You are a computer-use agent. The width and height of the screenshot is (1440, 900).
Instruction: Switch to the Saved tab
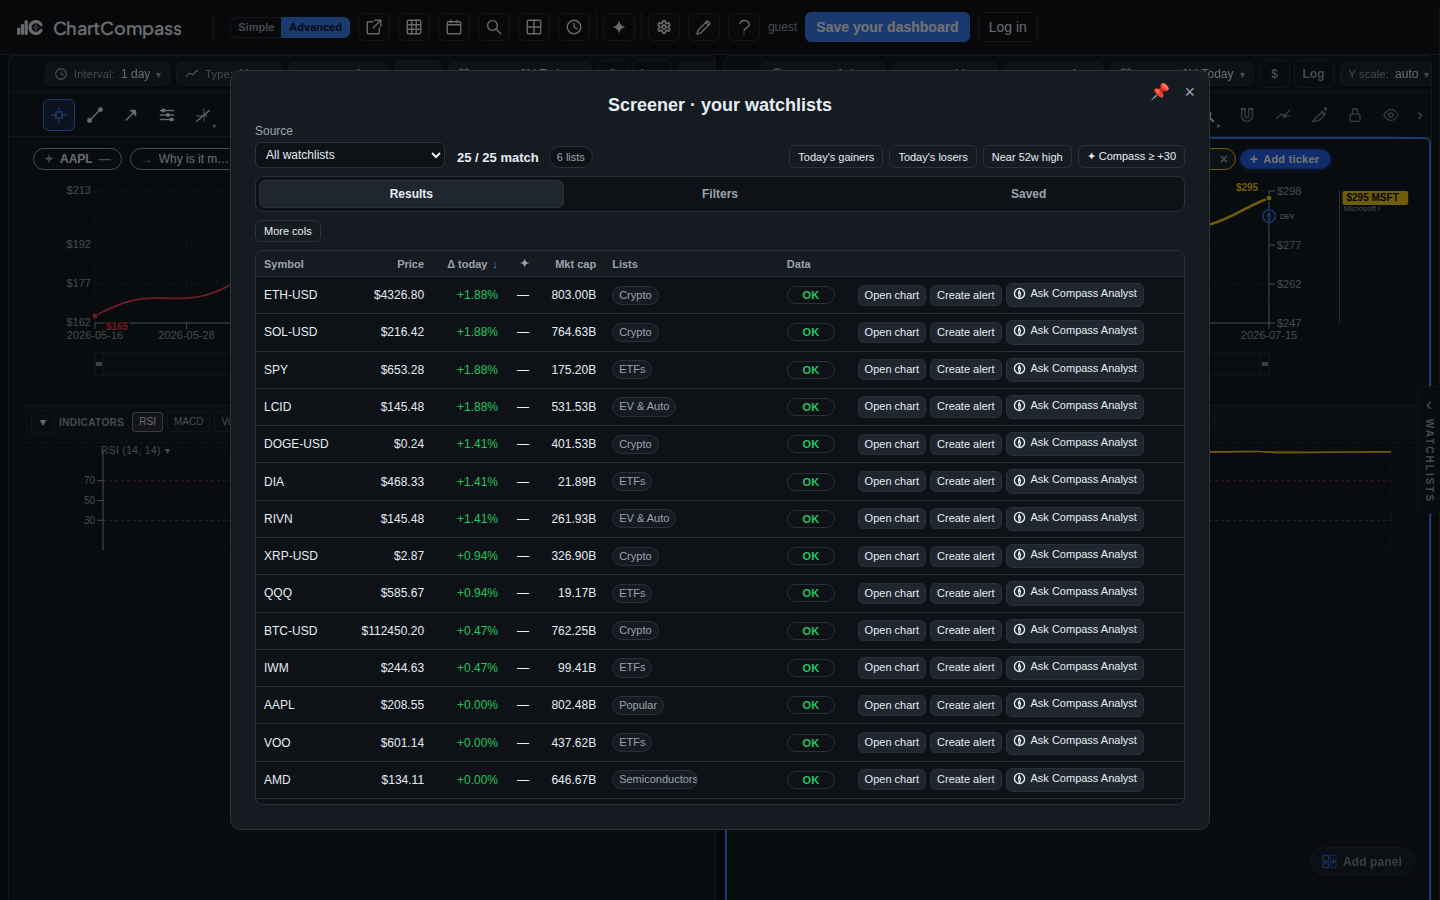tap(1028, 194)
